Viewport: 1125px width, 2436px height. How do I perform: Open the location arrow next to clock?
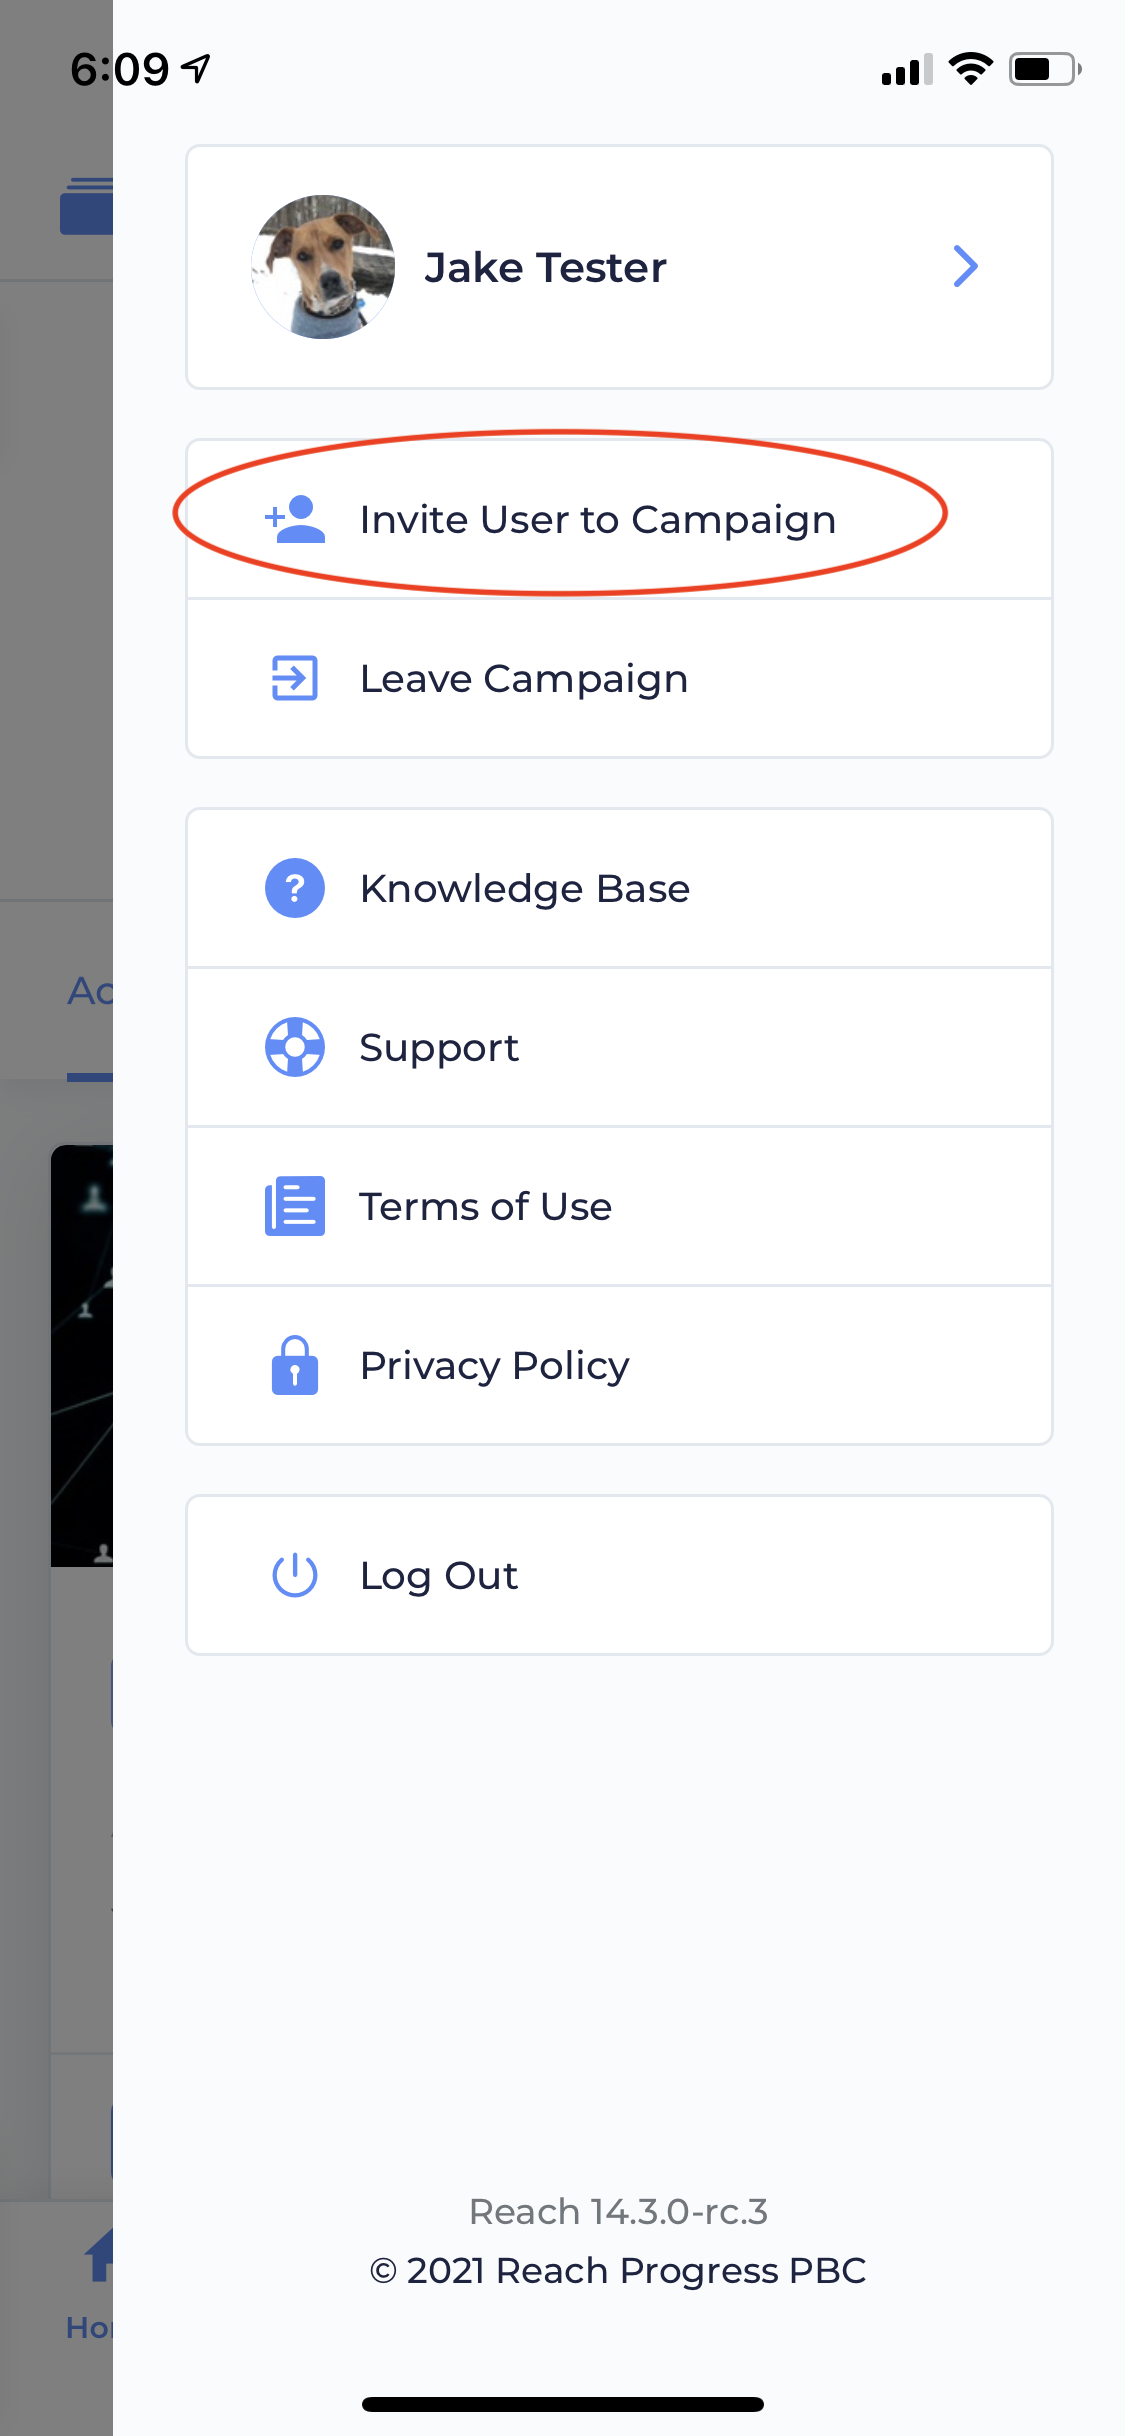click(x=196, y=66)
